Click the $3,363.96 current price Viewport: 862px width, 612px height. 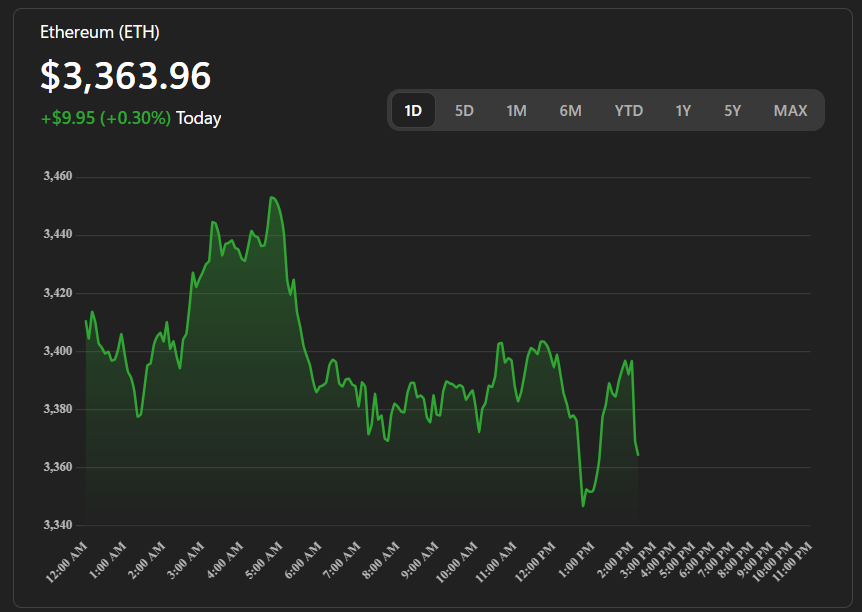point(125,77)
